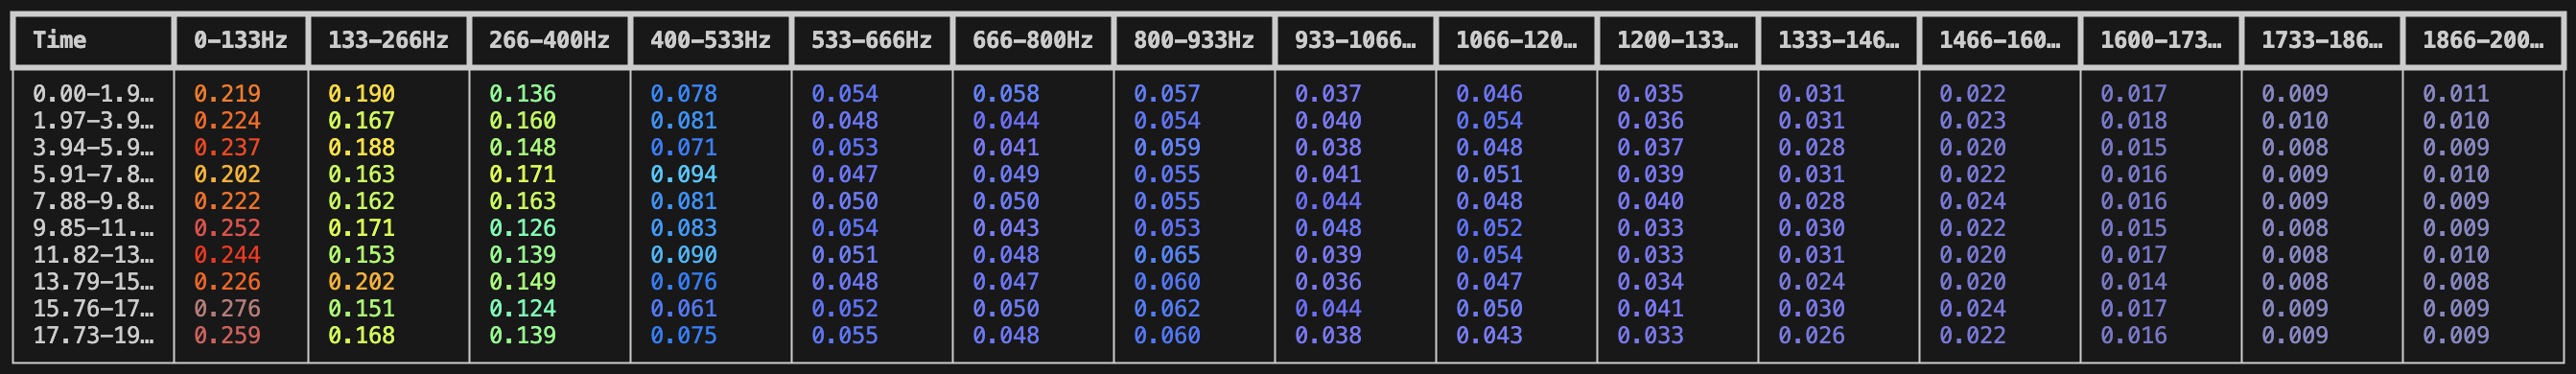Click the 3.94-5.9… time row label
The width and height of the screenshot is (2576, 374).
pyautogui.click(x=93, y=148)
